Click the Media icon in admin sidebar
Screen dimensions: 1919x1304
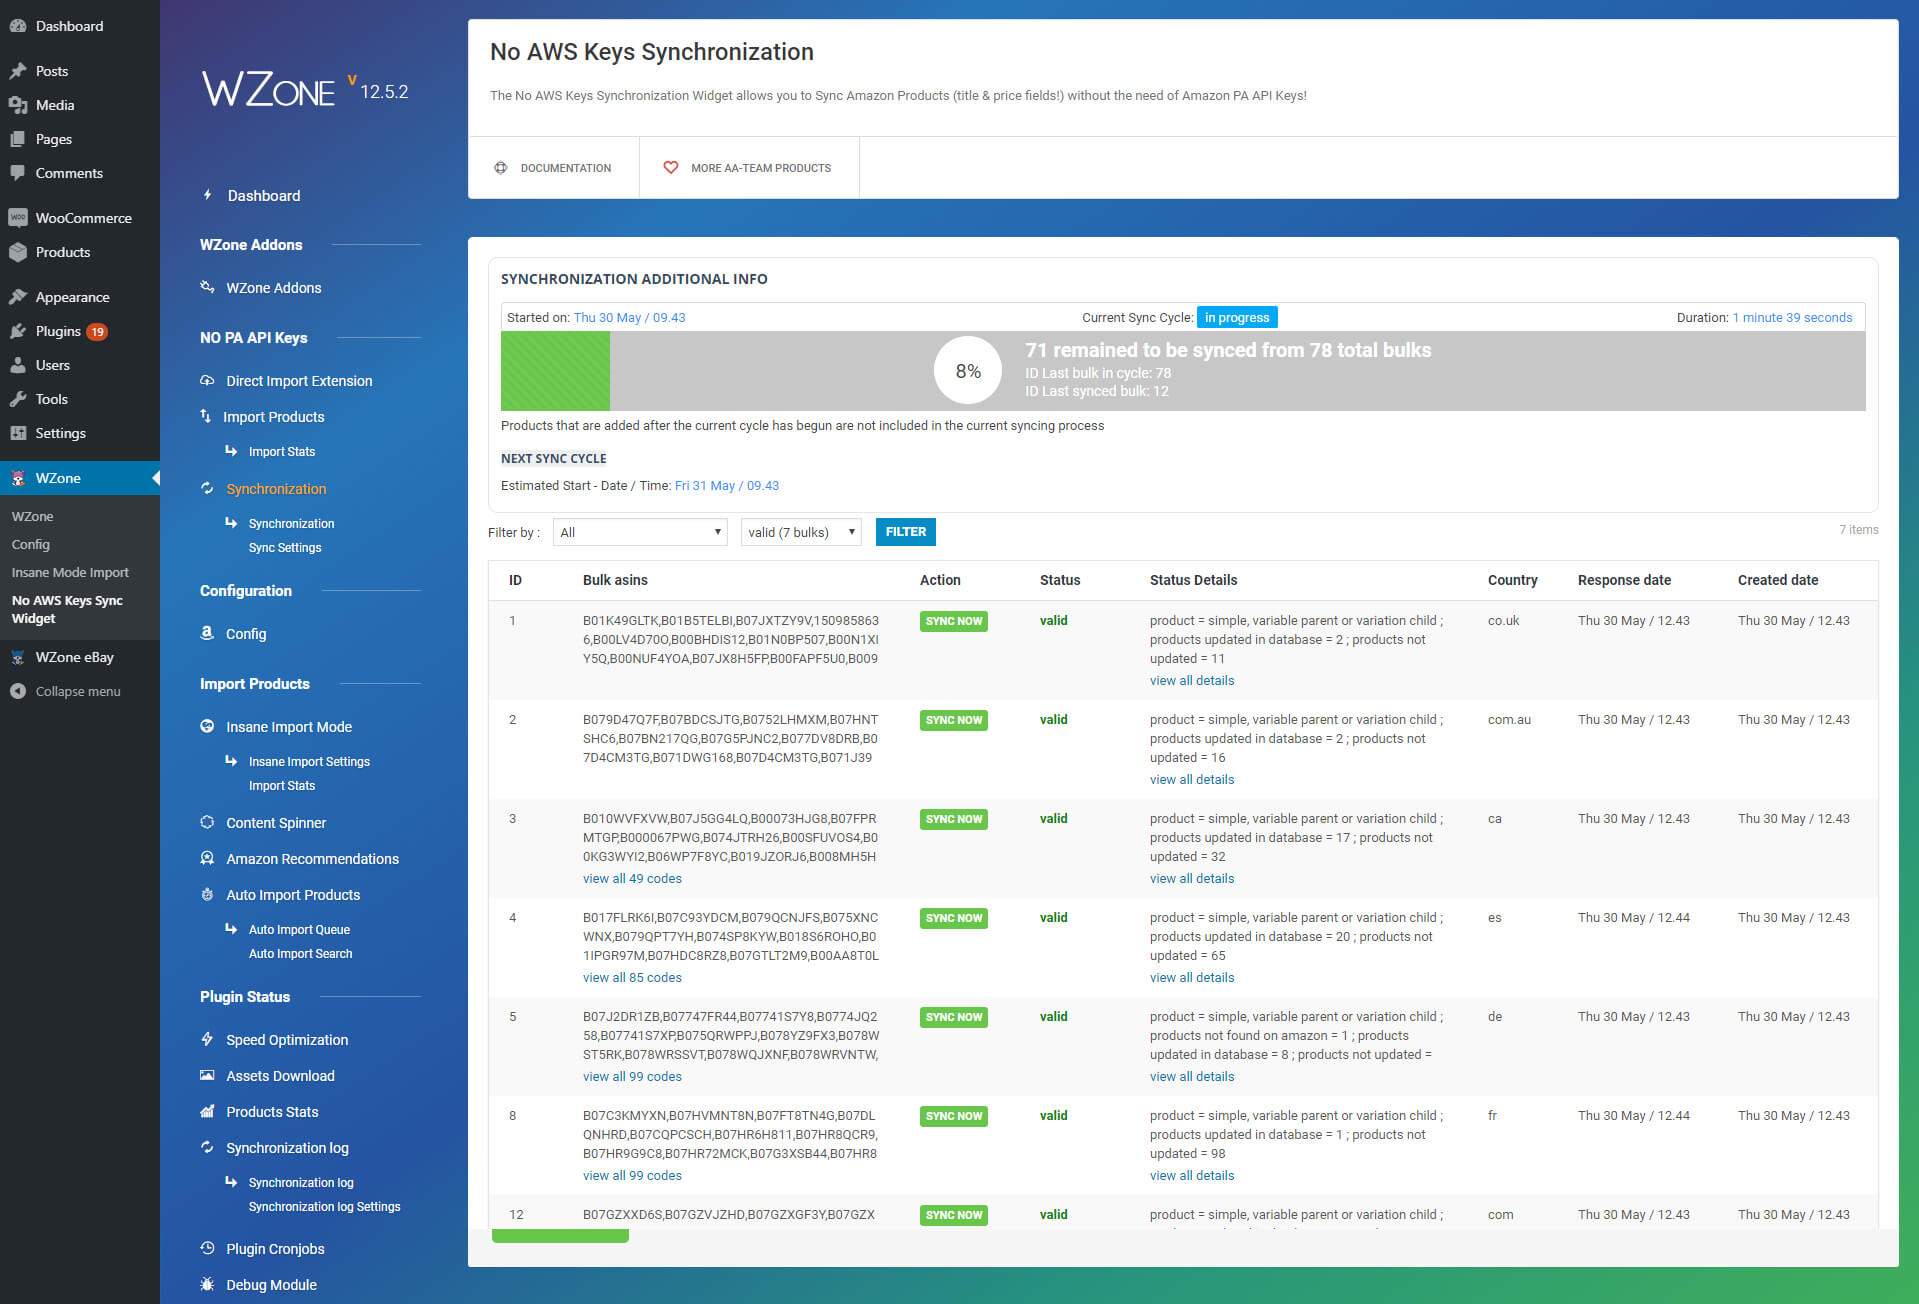18,105
